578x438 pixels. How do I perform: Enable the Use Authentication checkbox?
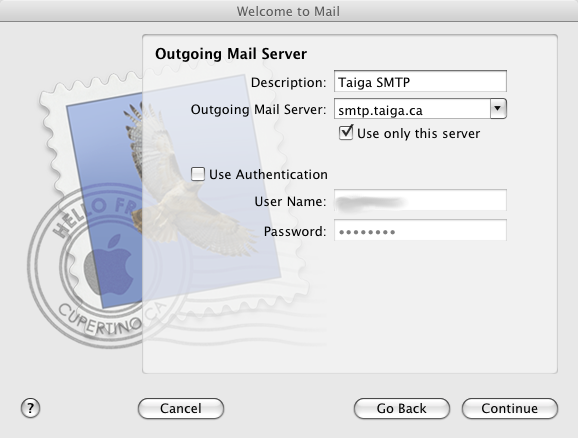pyautogui.click(x=198, y=174)
